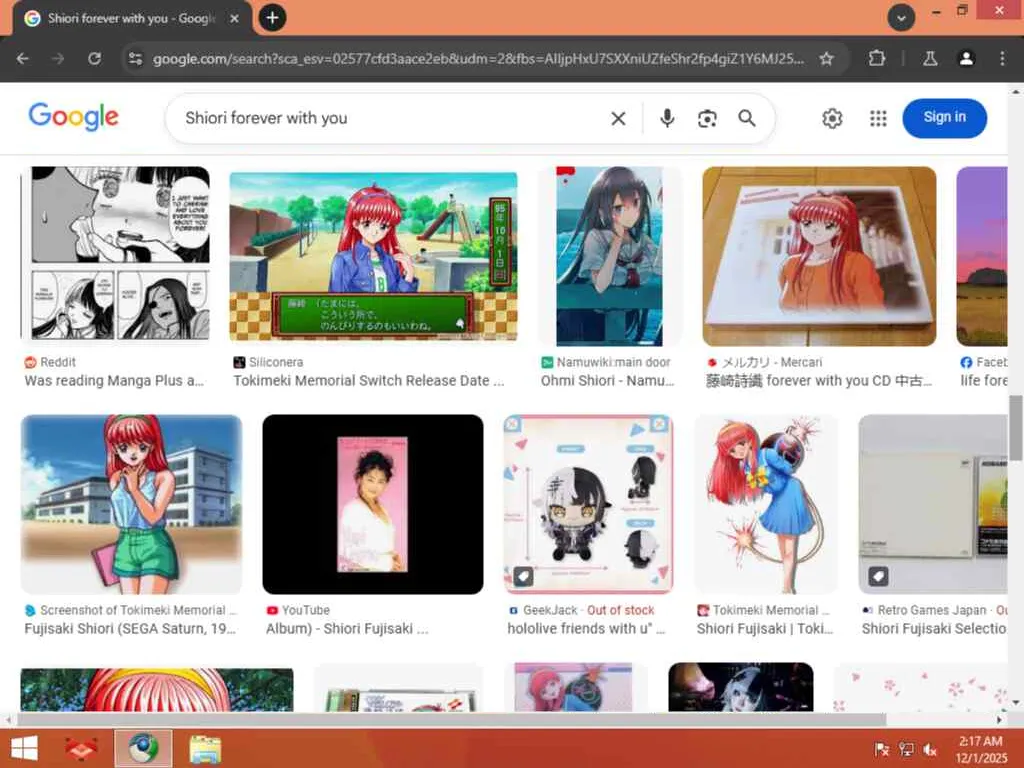Bookmark this page with the star icon
Screen dimensions: 1024x768
click(x=826, y=59)
